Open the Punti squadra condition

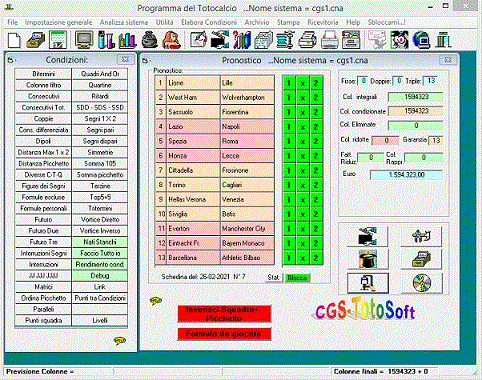43,320
